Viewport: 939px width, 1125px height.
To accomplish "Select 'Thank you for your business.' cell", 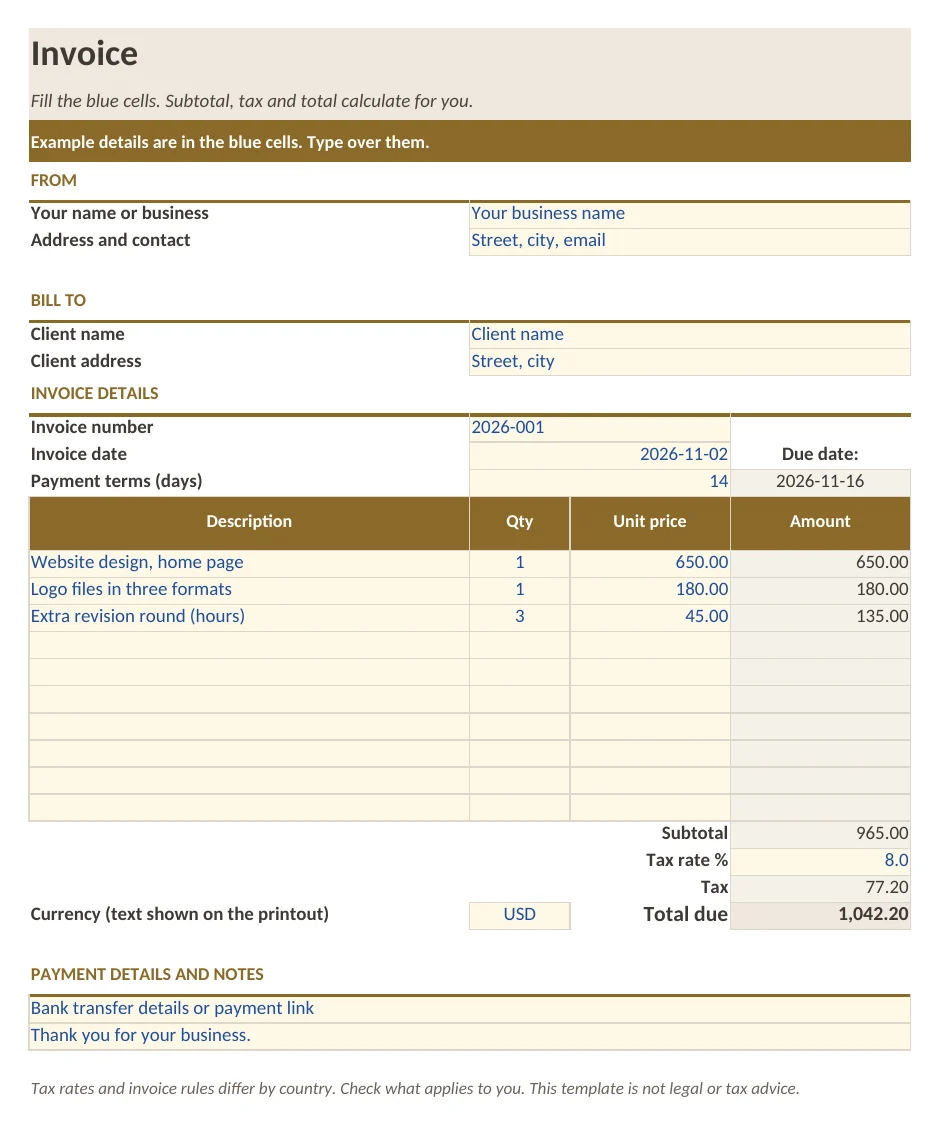I will (x=470, y=1036).
